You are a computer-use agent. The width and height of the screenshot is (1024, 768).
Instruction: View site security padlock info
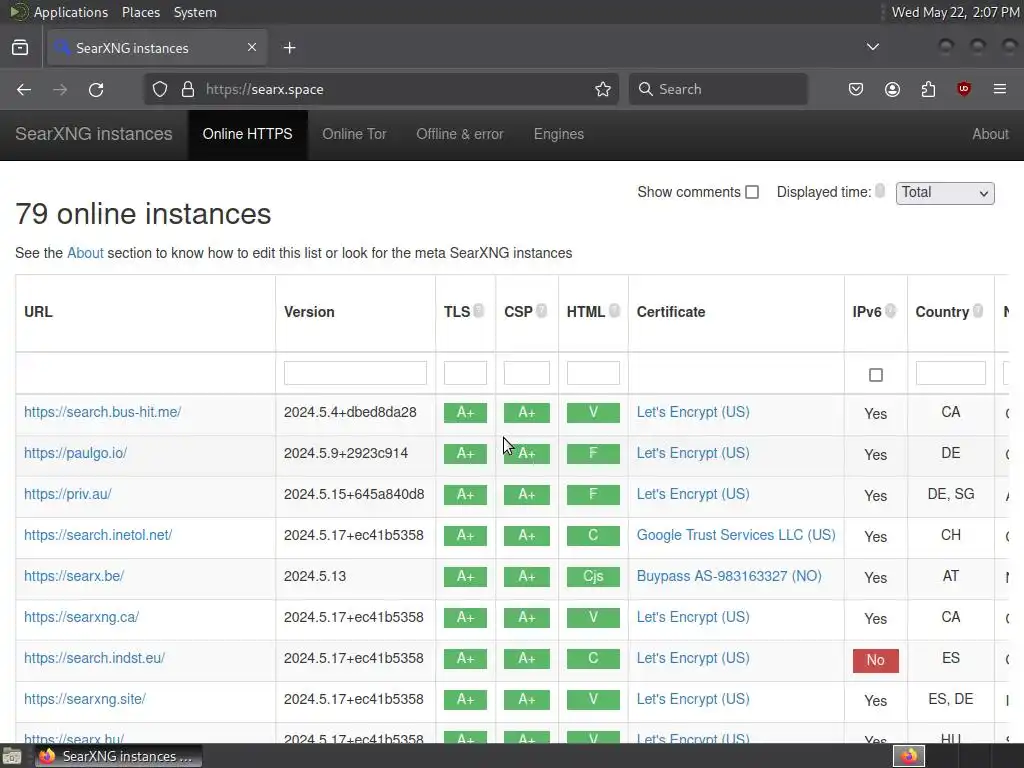pos(188,89)
